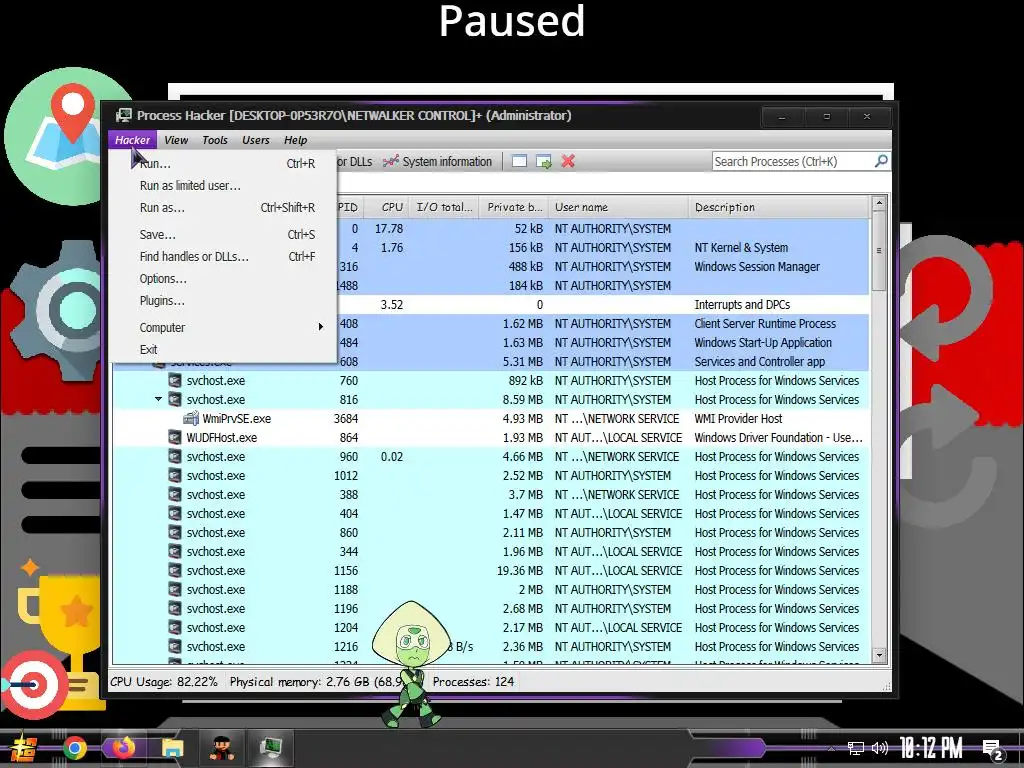Click the find window and thread icon
1024x768 pixels.
[x=543, y=161]
